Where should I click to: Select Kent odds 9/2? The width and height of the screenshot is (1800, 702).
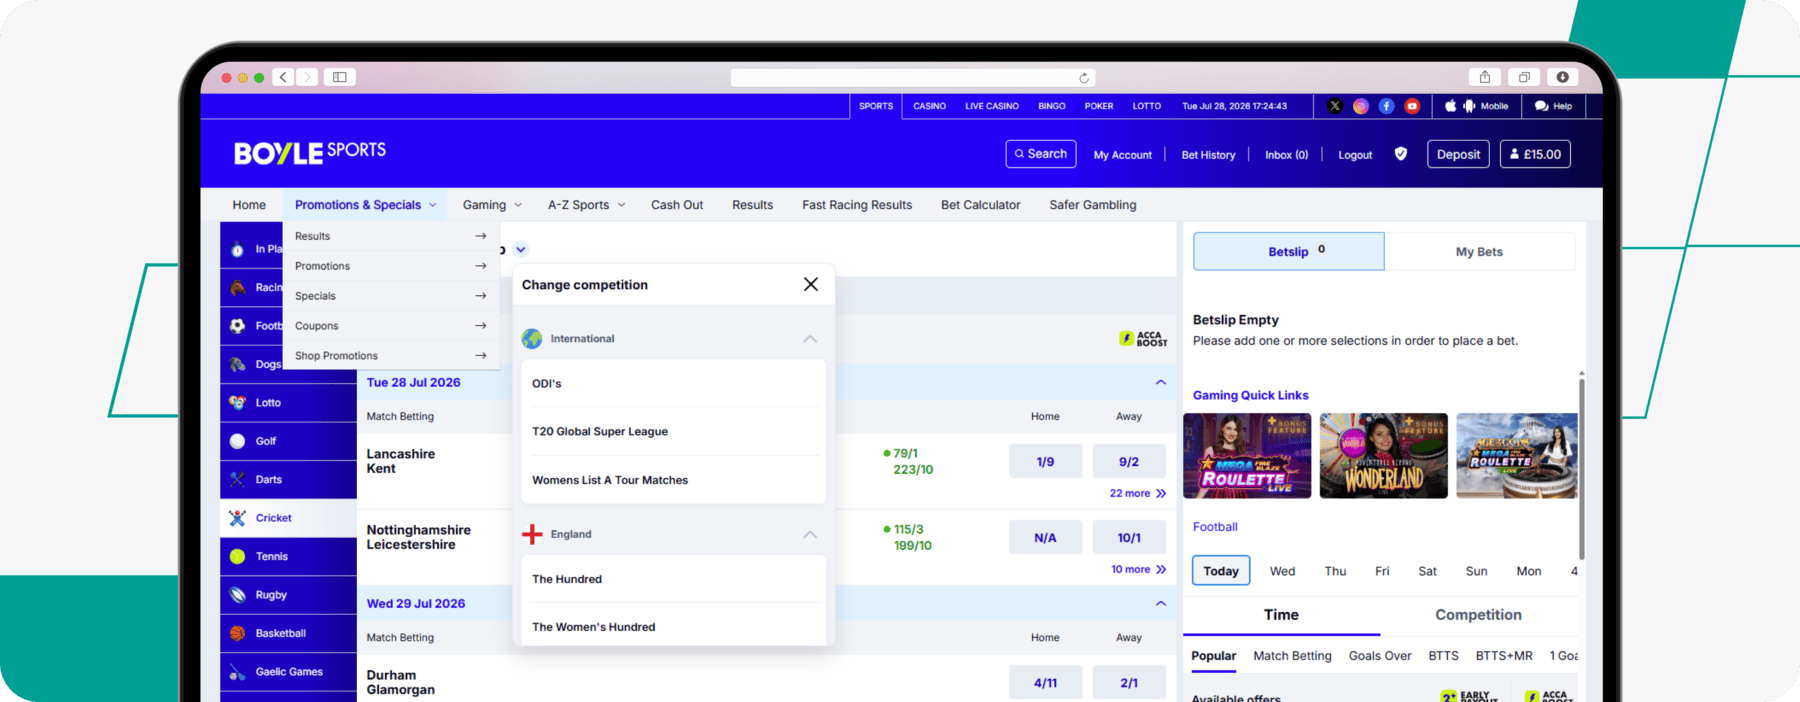tap(1129, 462)
